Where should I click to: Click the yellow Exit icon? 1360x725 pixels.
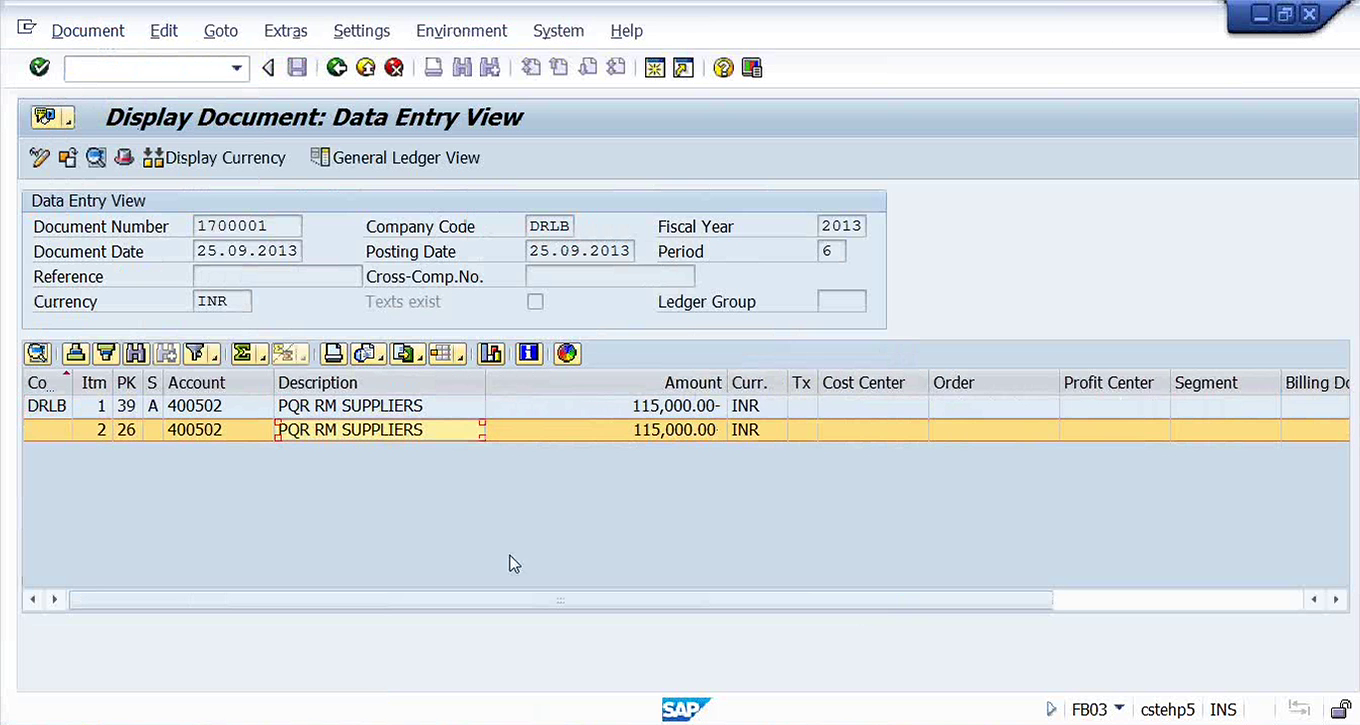pyautogui.click(x=366, y=68)
